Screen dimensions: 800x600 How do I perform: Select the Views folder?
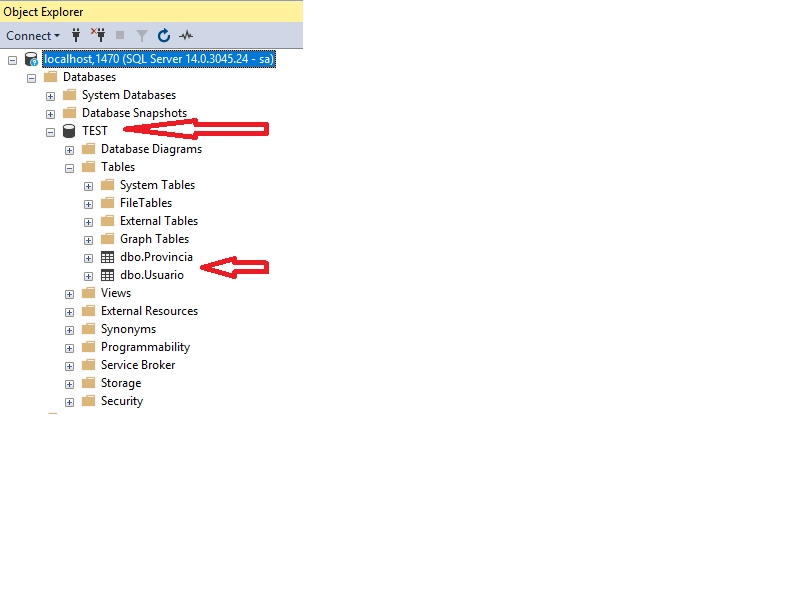pyautogui.click(x=116, y=293)
